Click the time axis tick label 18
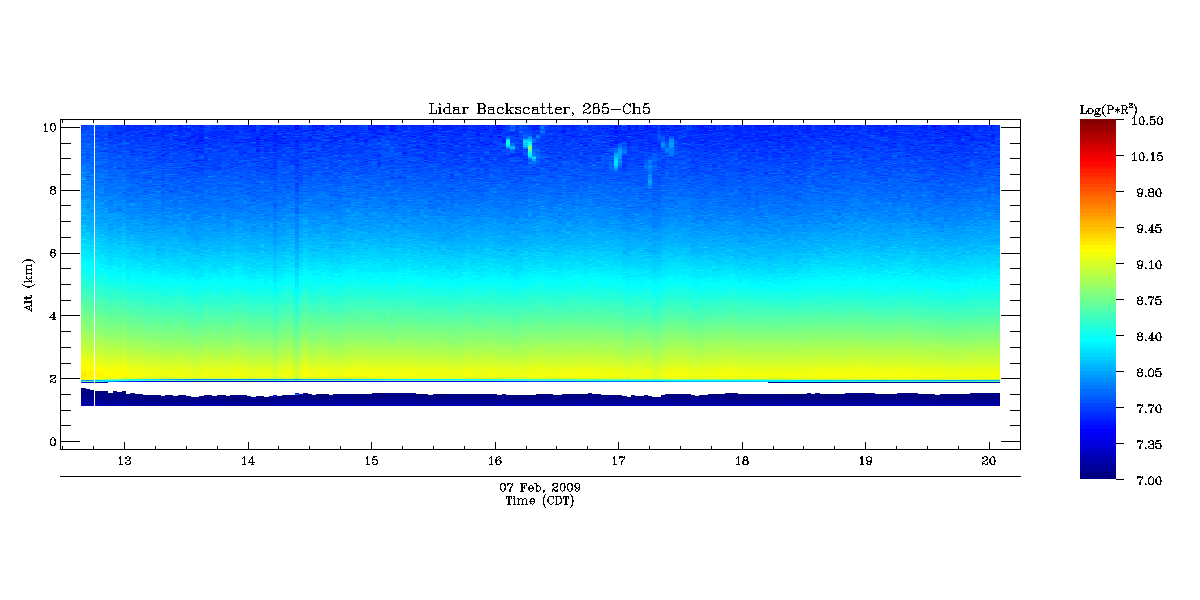The width and height of the screenshot is (1200, 600). coord(742,461)
